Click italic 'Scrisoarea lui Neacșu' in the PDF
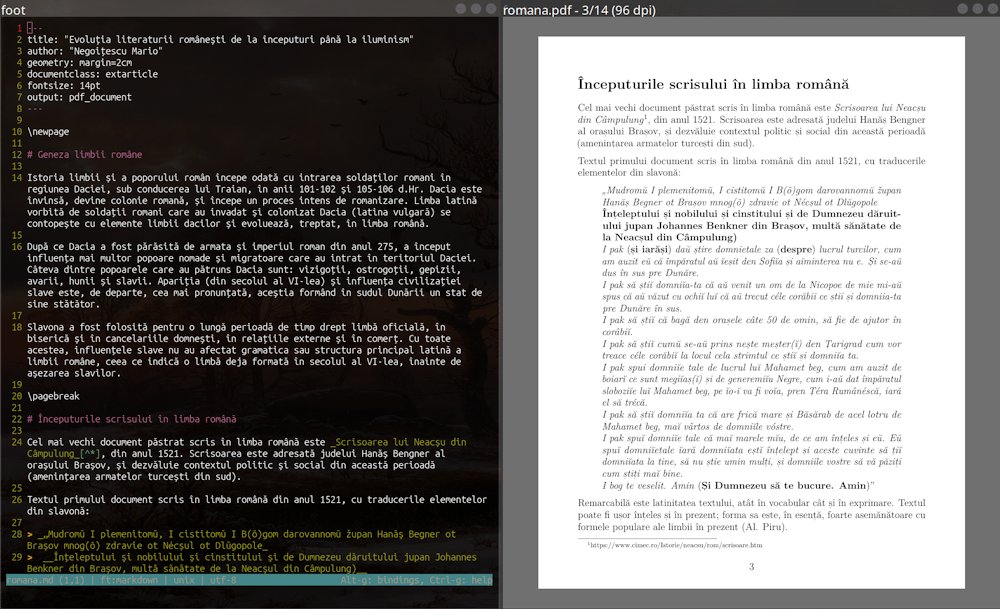1000x609 pixels. [x=880, y=108]
